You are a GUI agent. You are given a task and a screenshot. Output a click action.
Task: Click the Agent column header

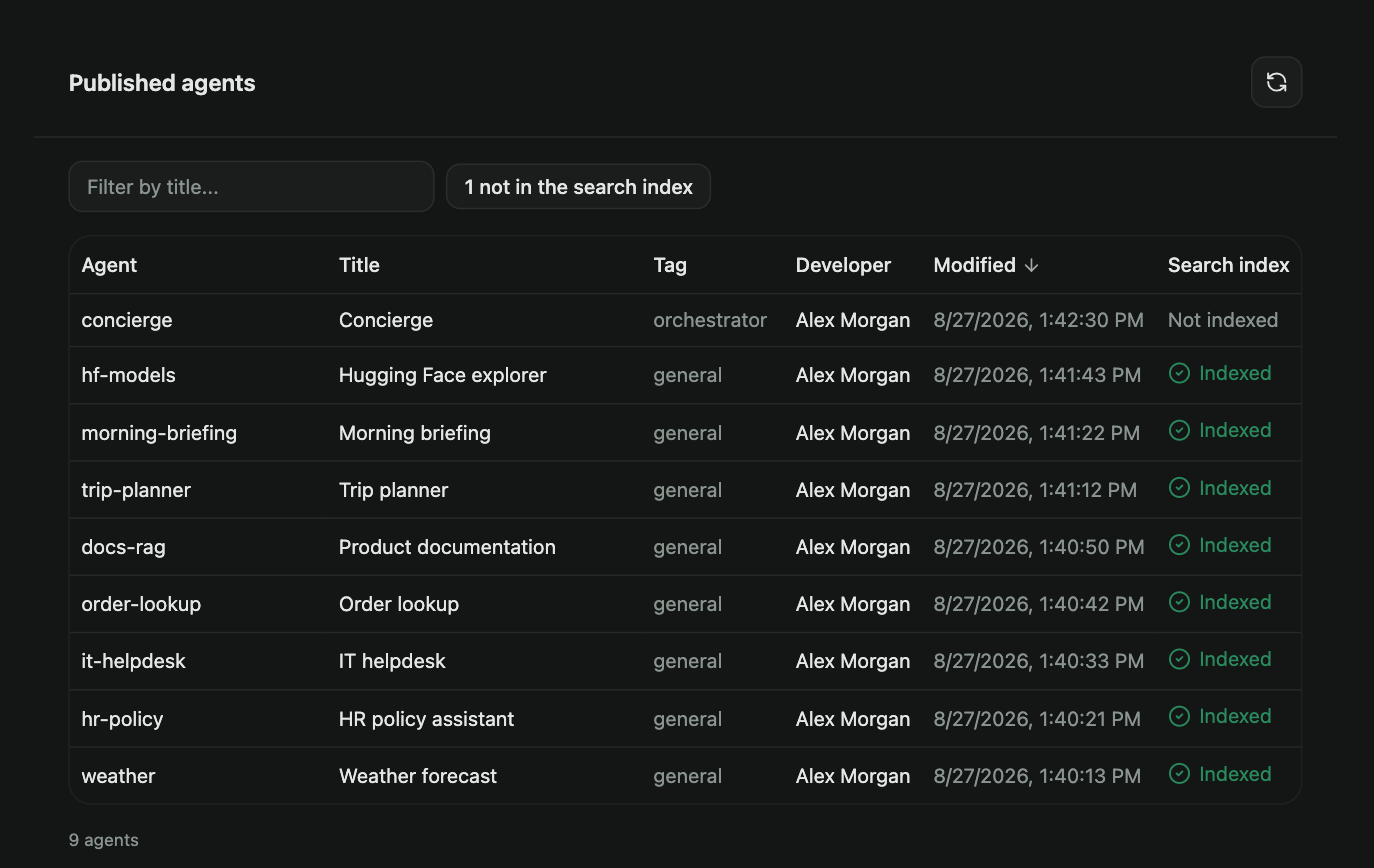(x=109, y=265)
